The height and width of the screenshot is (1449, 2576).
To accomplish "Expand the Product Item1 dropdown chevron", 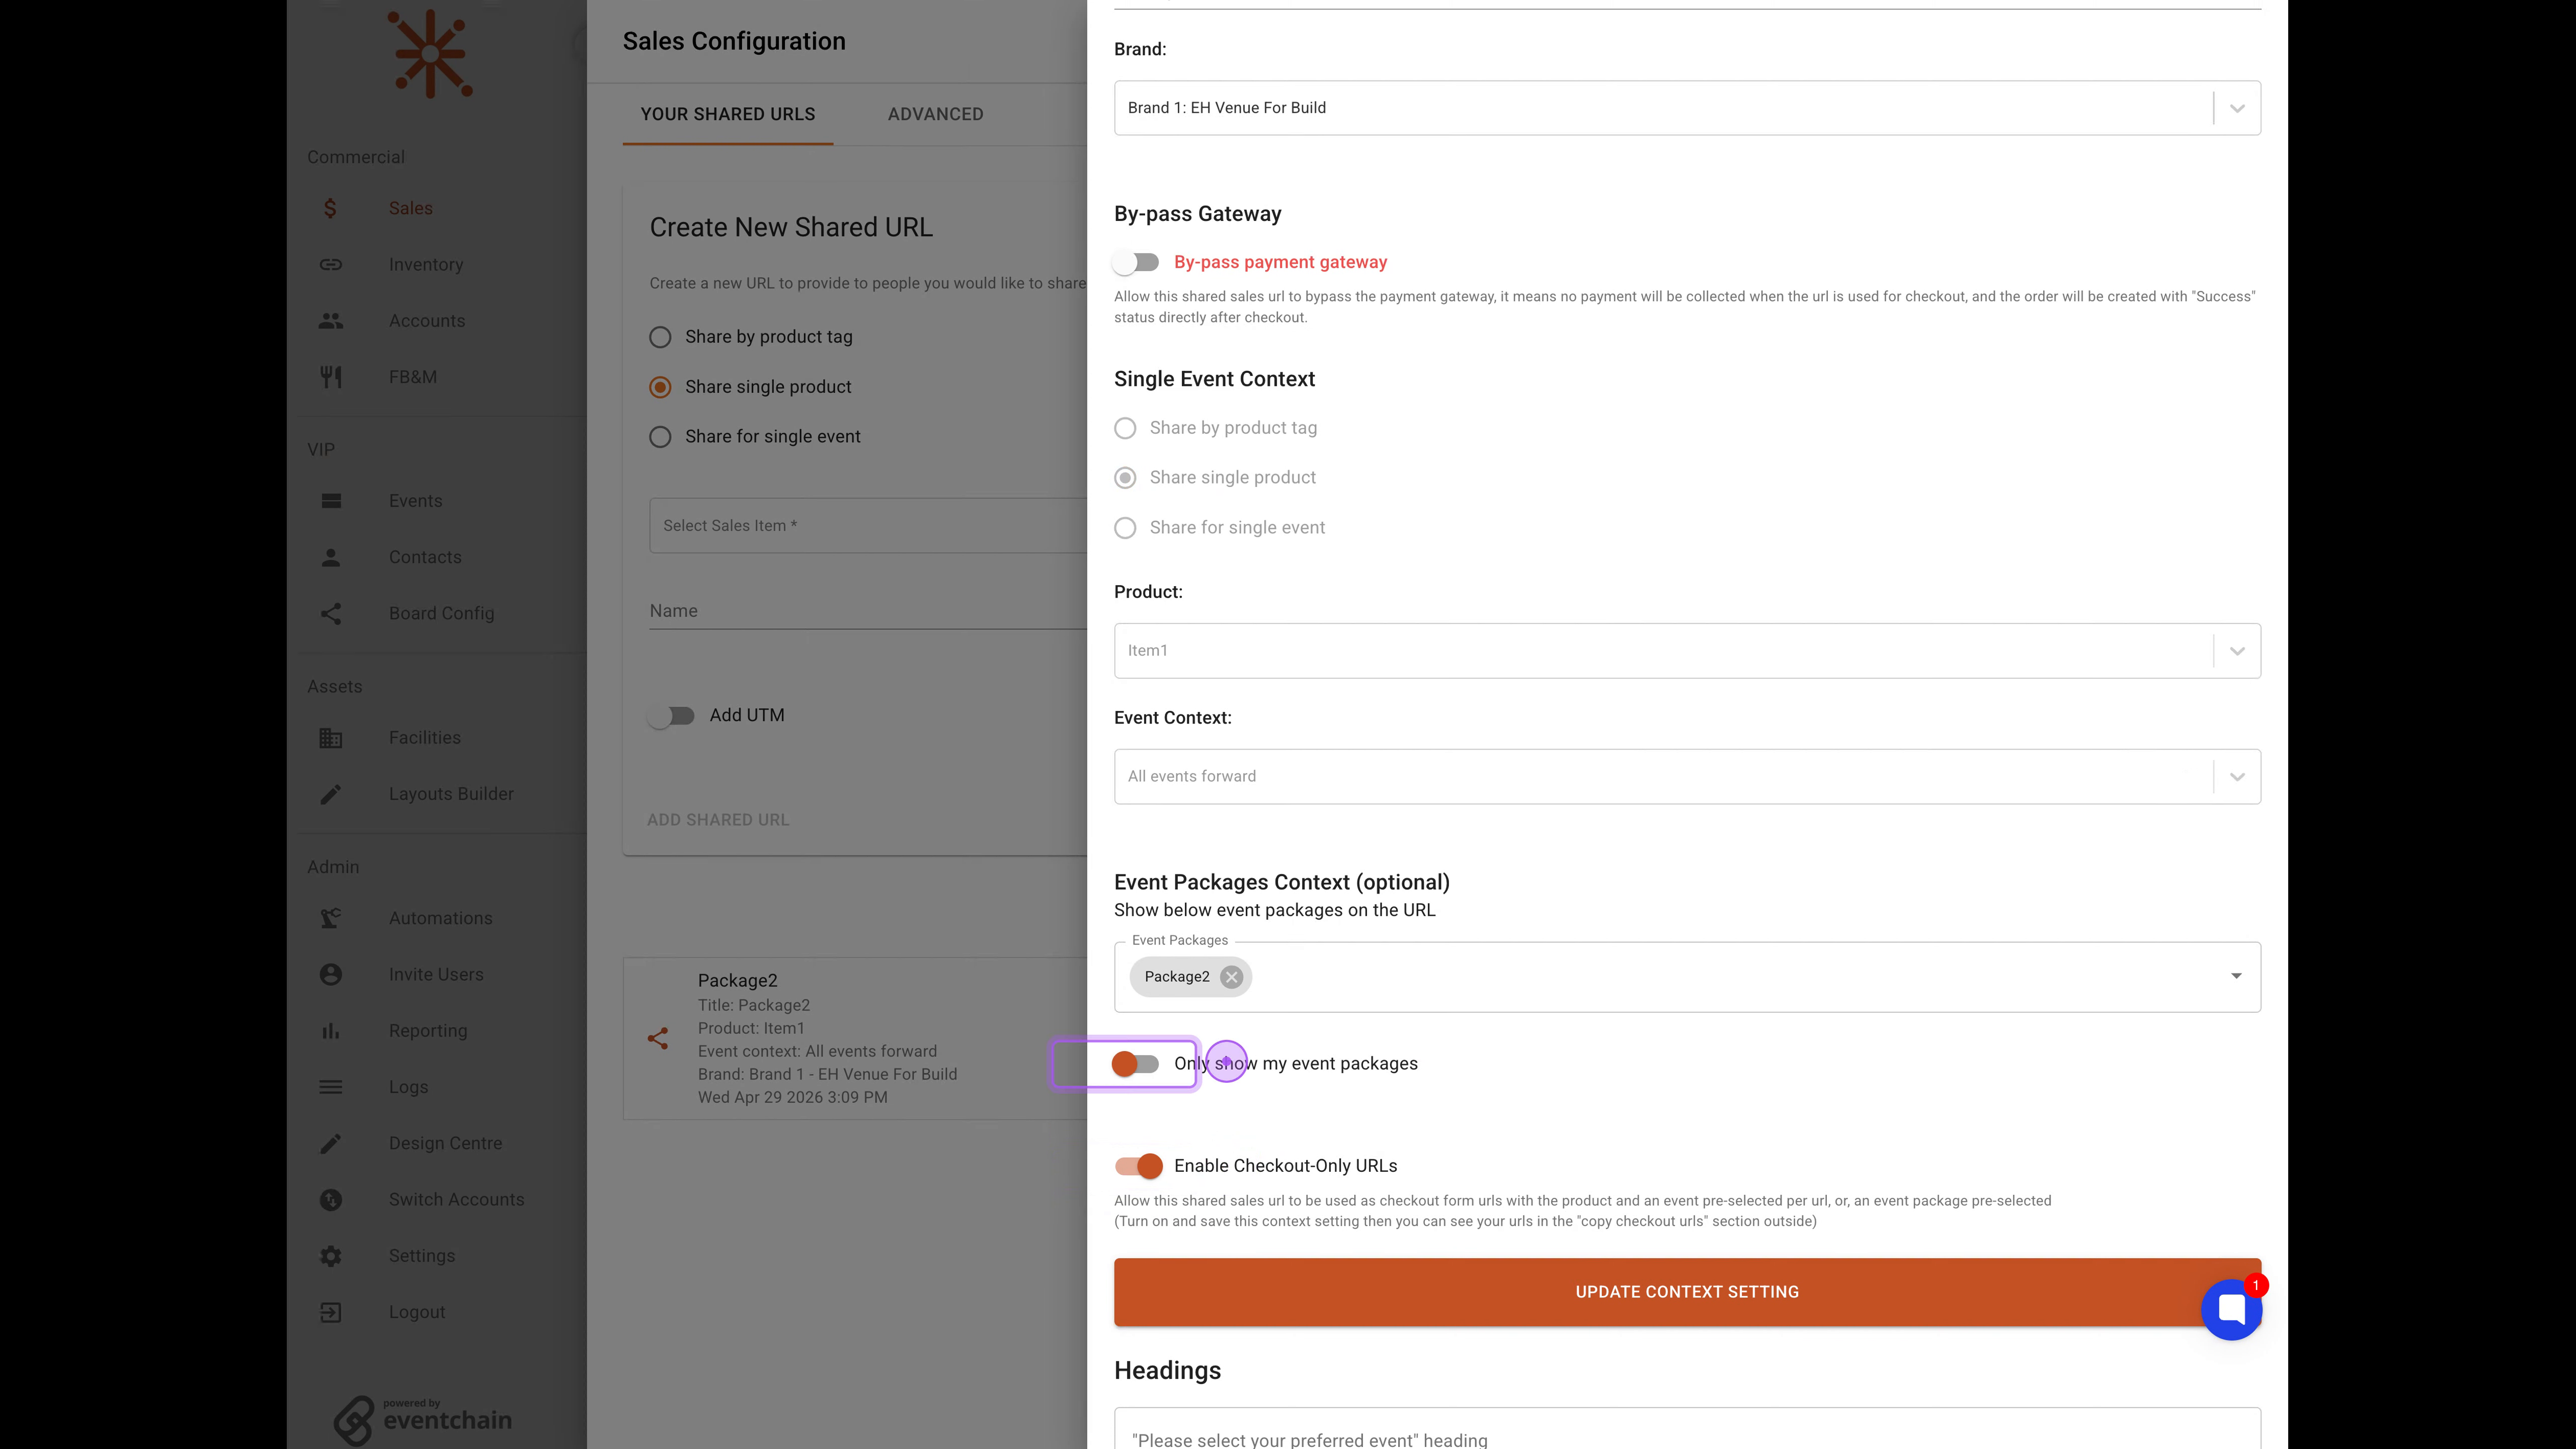I will pyautogui.click(x=2237, y=651).
